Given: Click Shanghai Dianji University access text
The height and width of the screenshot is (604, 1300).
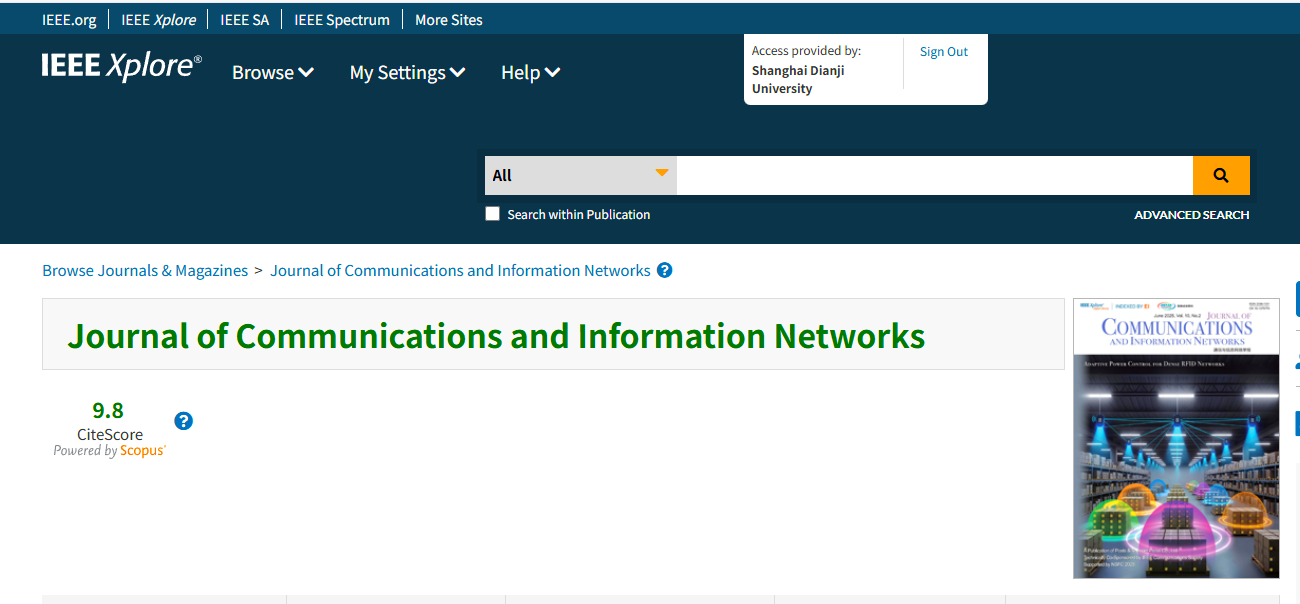Looking at the screenshot, I should (x=798, y=80).
